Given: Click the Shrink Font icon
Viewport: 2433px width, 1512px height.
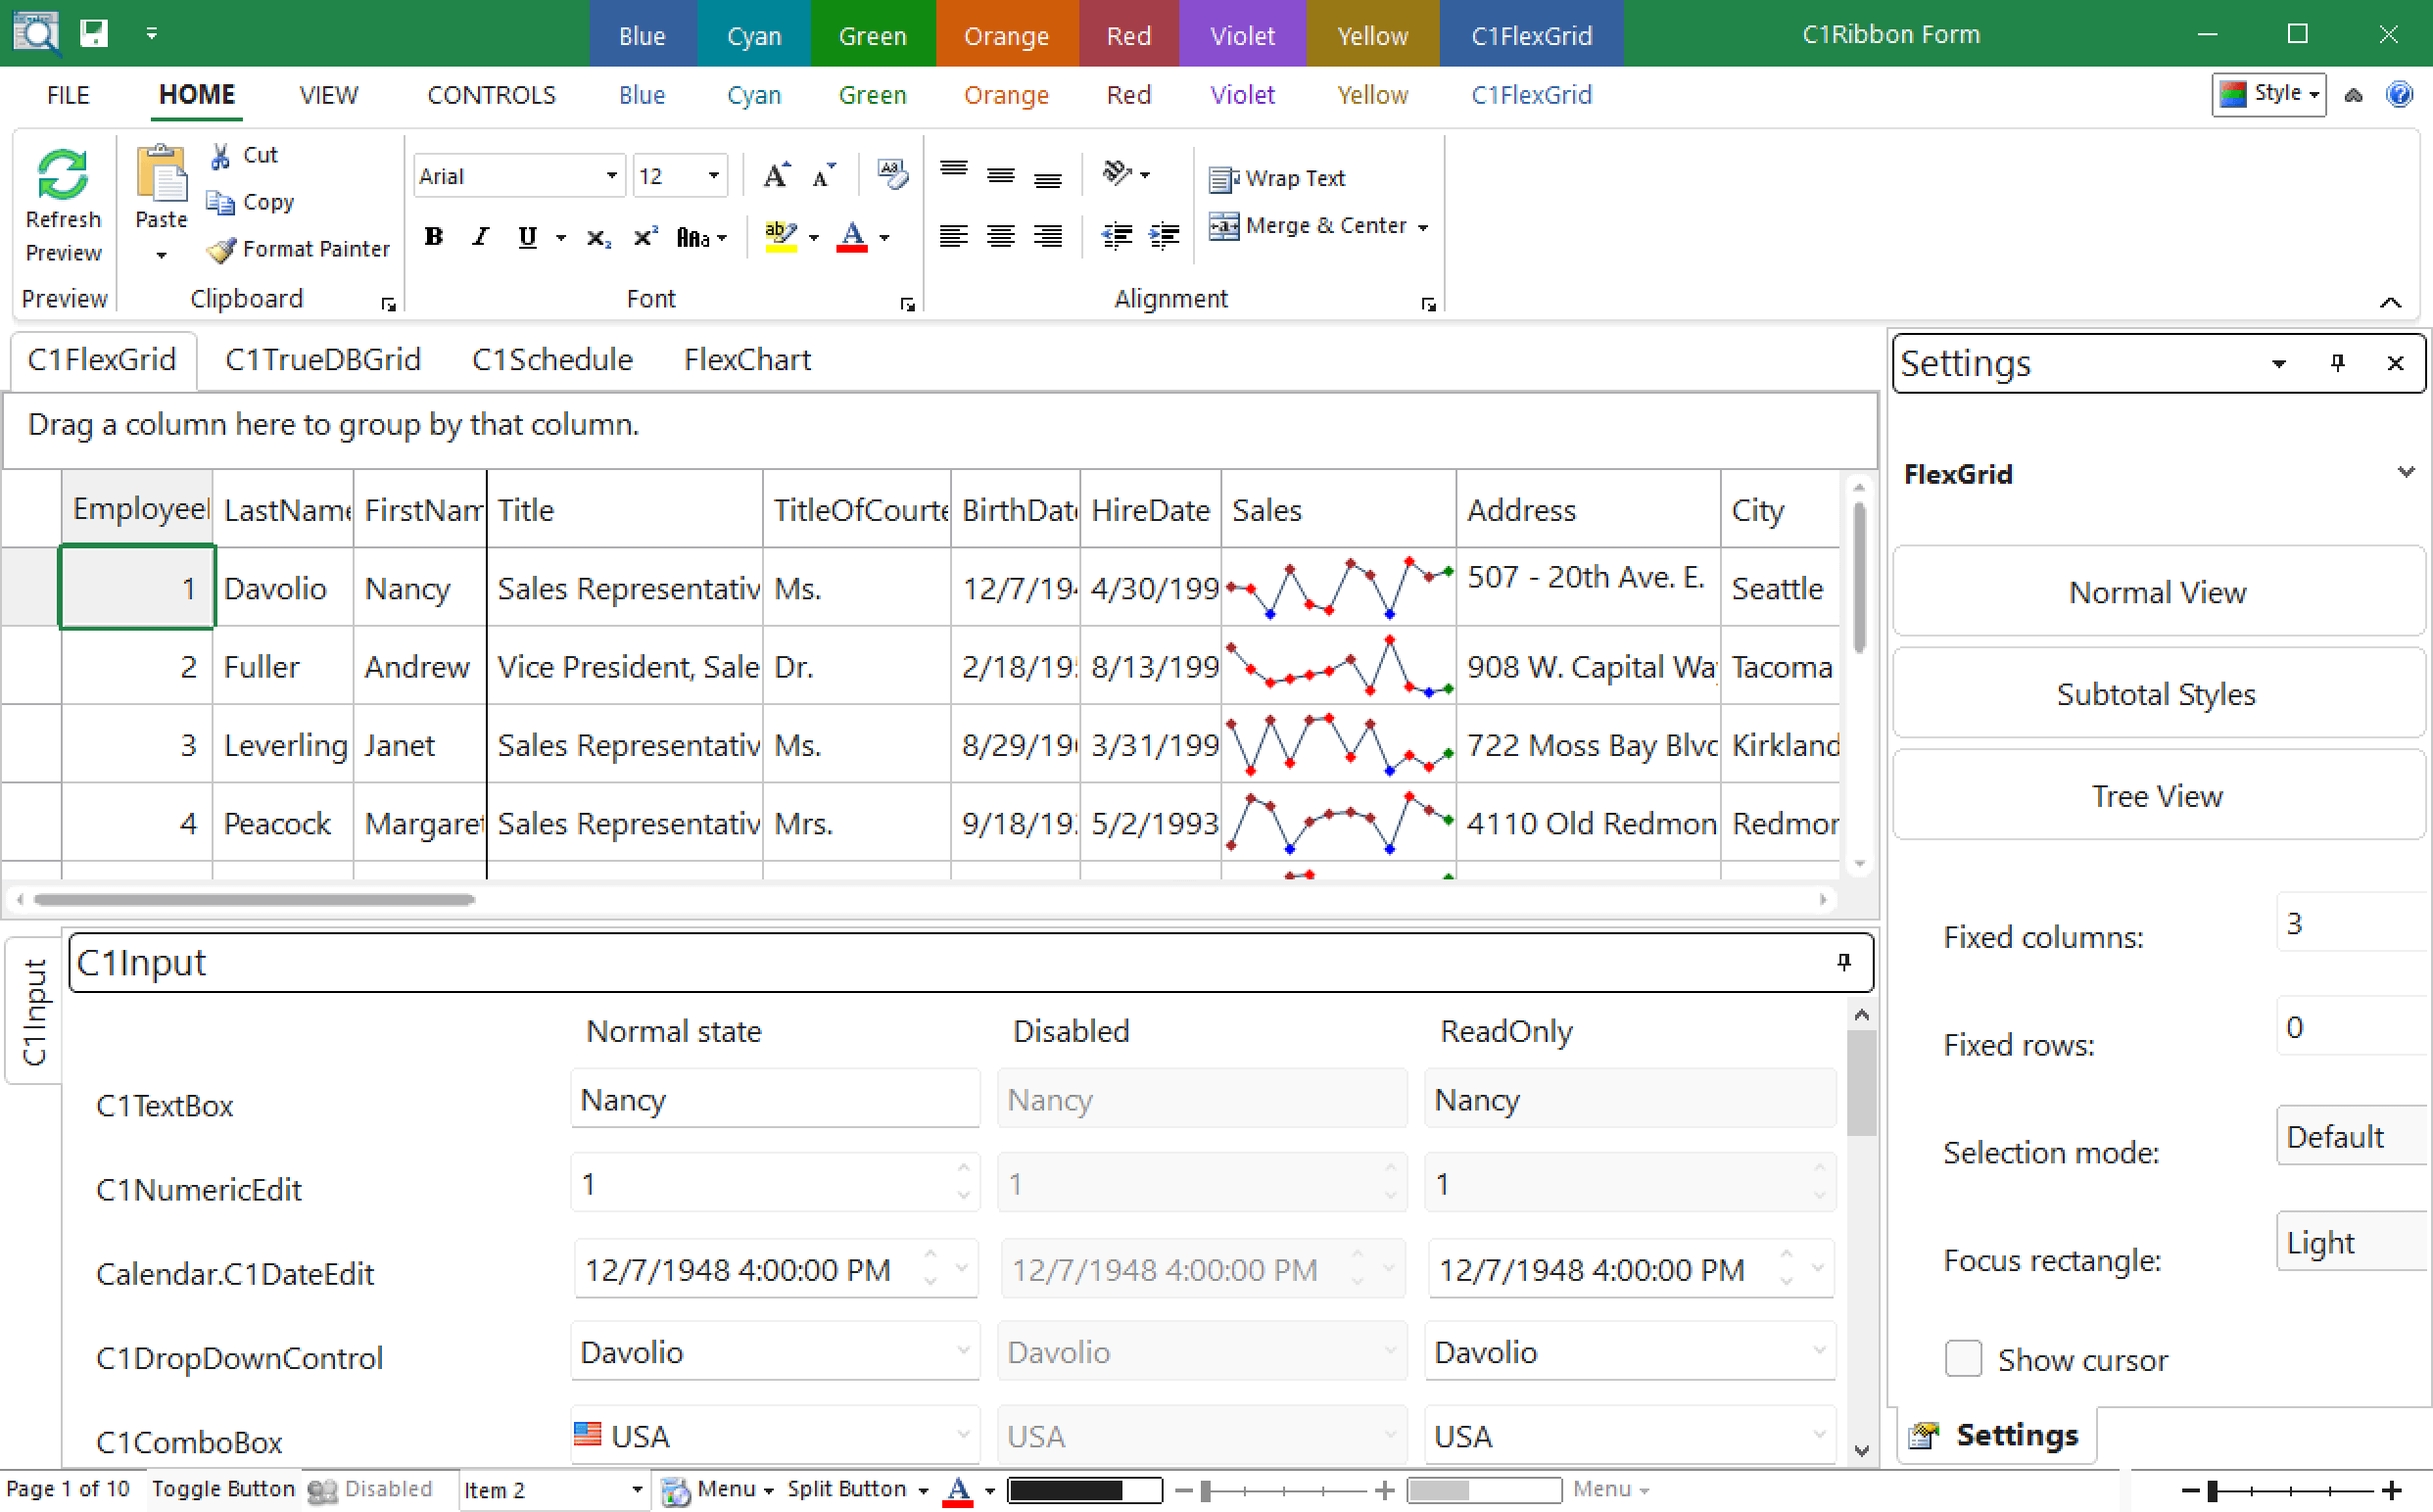Looking at the screenshot, I should pyautogui.click(x=824, y=176).
